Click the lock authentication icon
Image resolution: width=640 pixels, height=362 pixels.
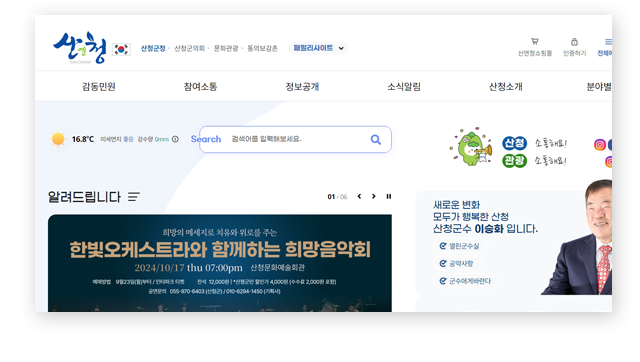pyautogui.click(x=574, y=42)
